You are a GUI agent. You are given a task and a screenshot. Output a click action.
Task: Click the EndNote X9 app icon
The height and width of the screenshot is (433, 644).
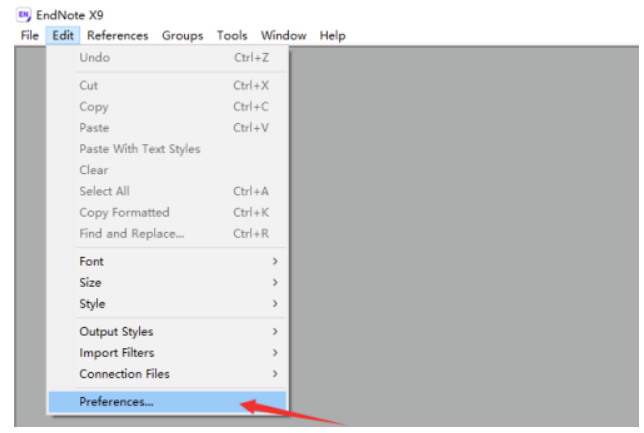23,15
